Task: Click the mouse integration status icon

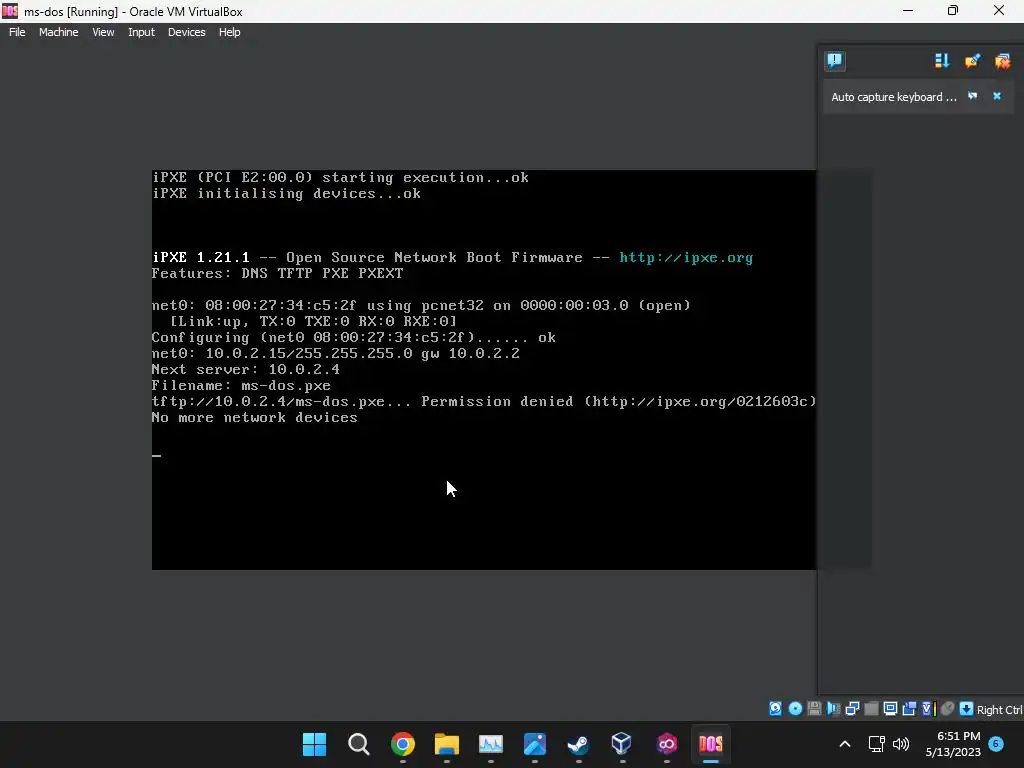Action: 947,709
